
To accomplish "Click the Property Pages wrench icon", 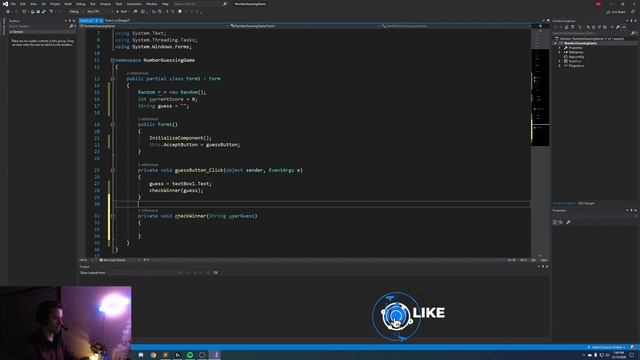I will 568,222.
